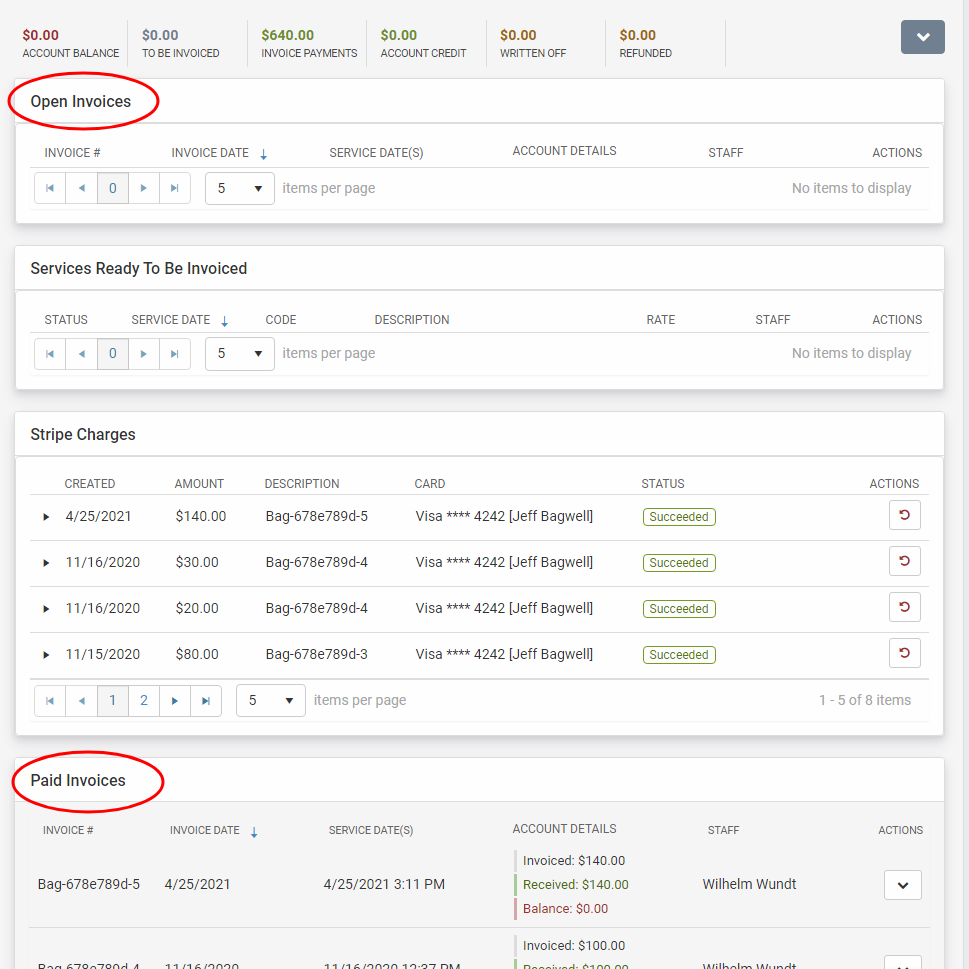Click page 0 in Open Invoices pager
Image resolution: width=969 pixels, height=969 pixels.
point(112,188)
